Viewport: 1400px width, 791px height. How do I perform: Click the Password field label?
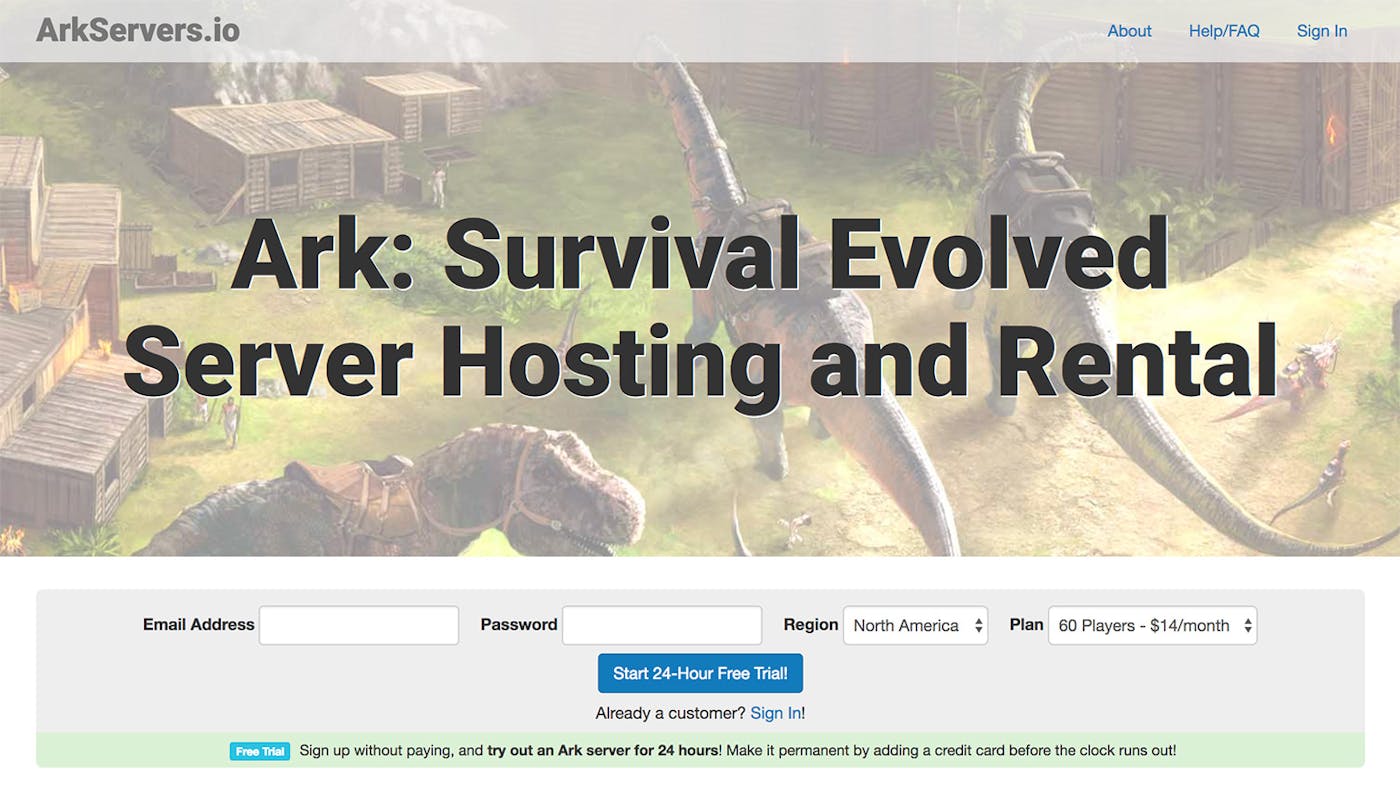(518, 625)
